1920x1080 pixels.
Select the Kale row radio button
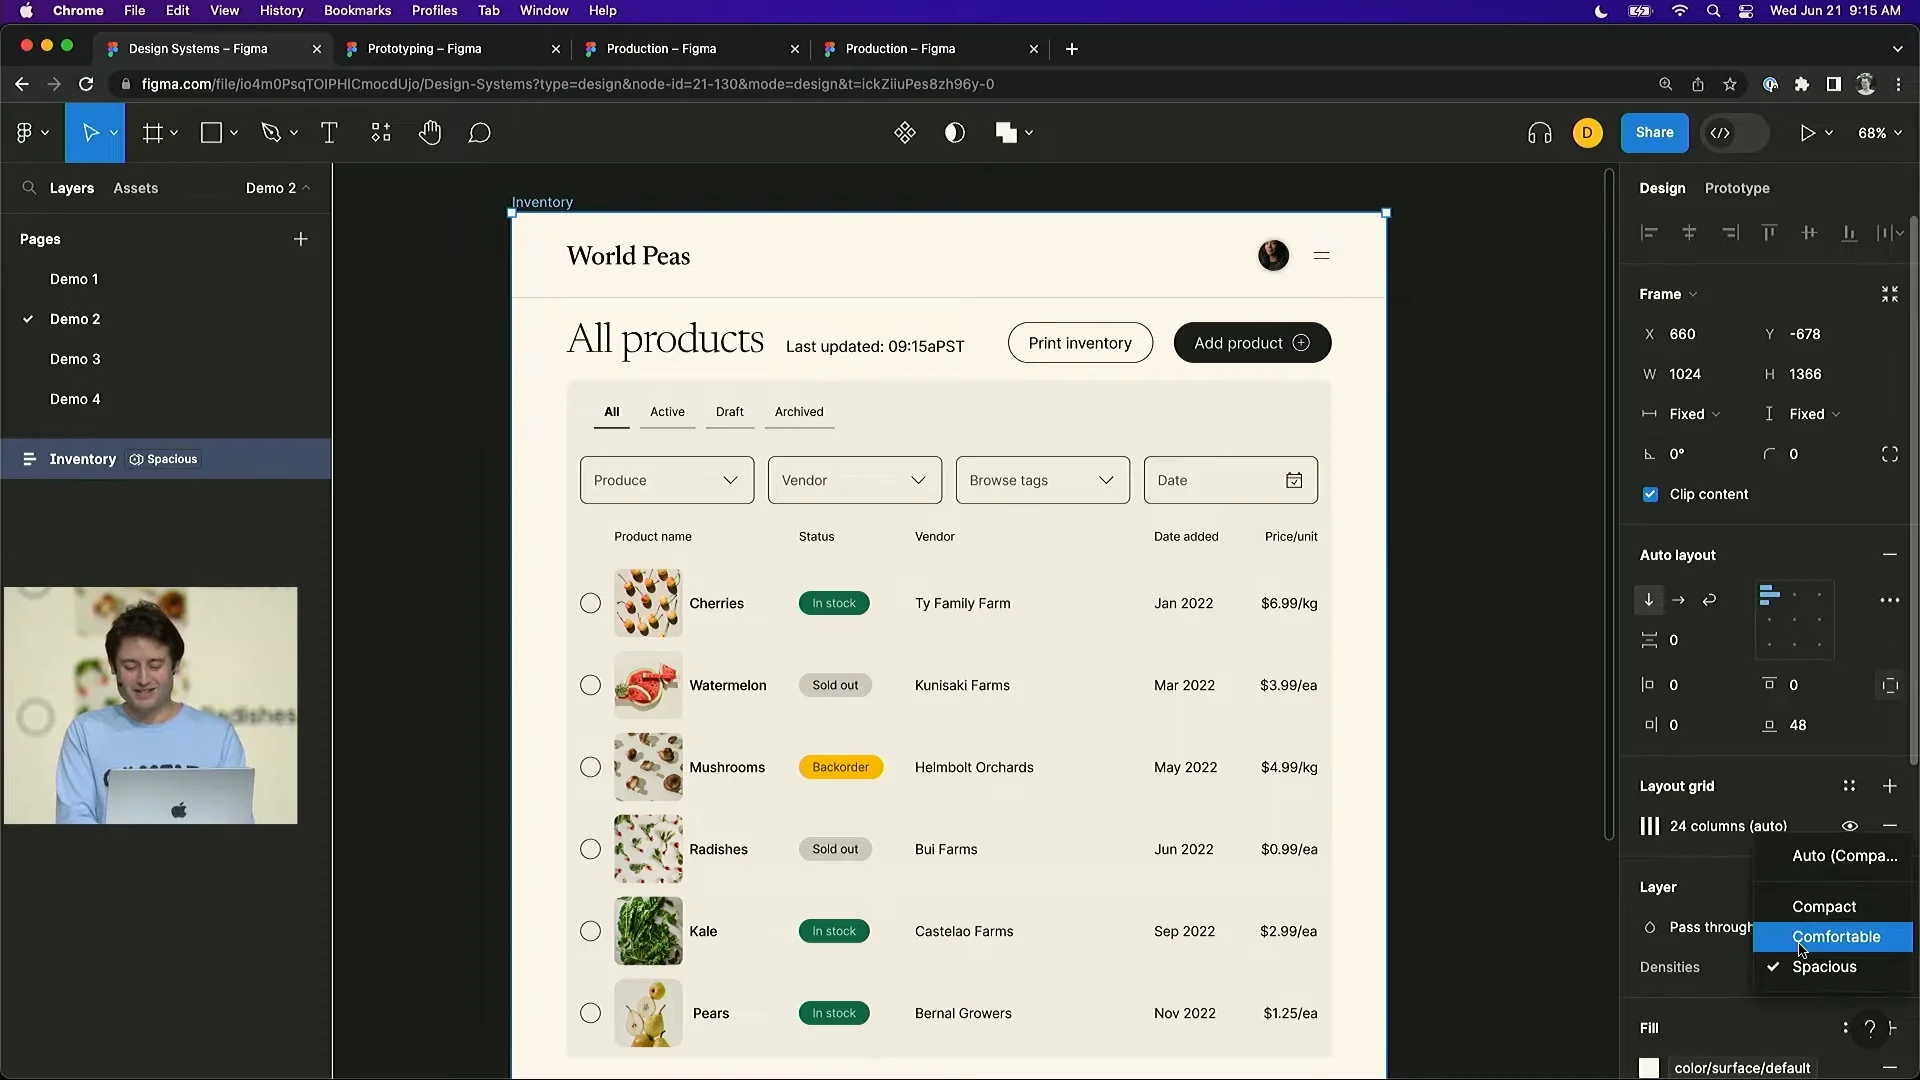point(590,931)
